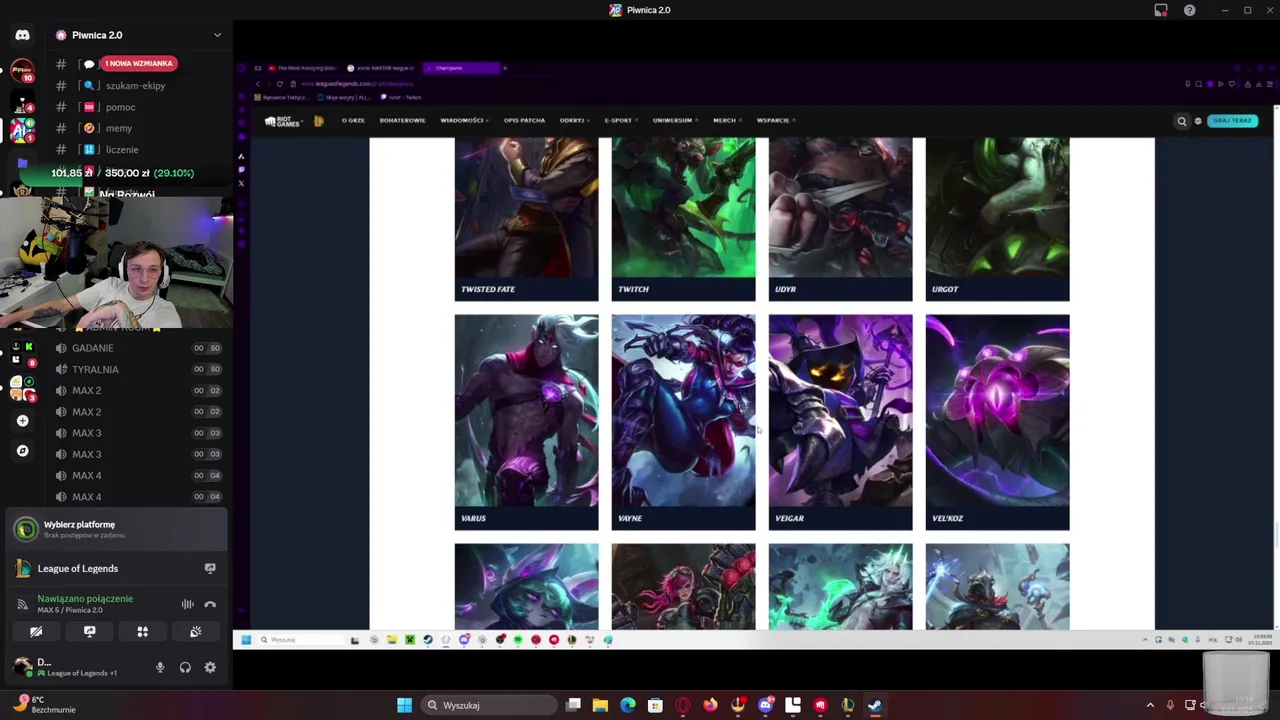
Task: Open Discord direct messages home icon
Action: (22, 35)
